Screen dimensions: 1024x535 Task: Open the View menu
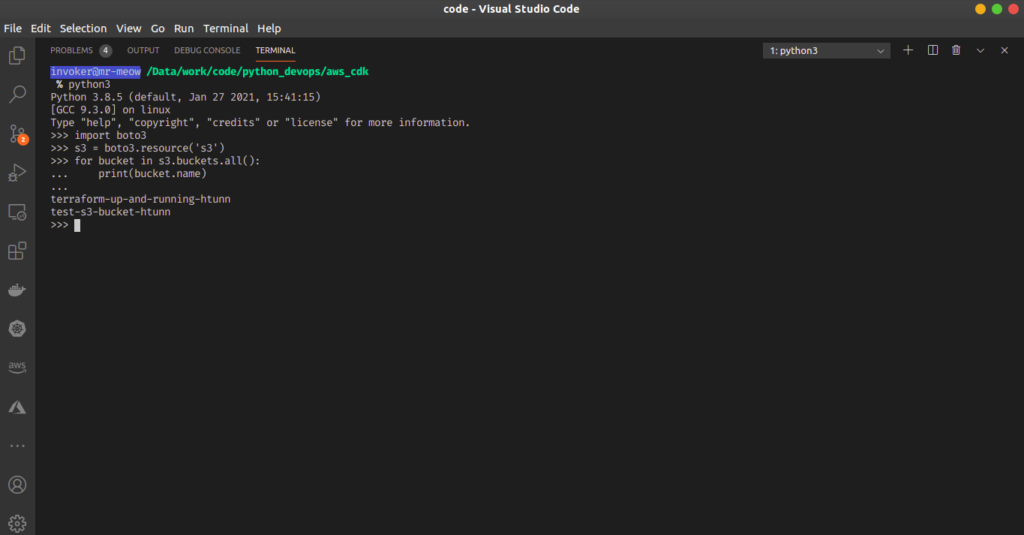point(129,28)
